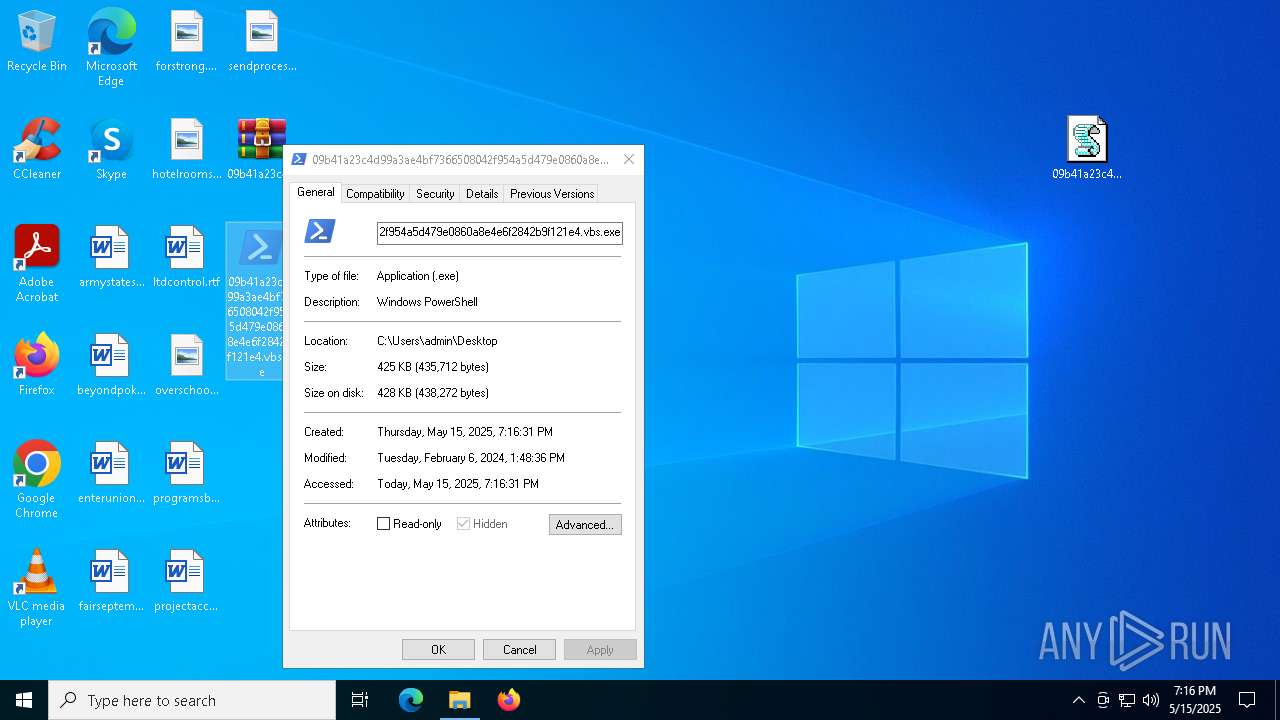Confirm the Properties dialog with OK
The image size is (1280, 720).
coord(438,650)
